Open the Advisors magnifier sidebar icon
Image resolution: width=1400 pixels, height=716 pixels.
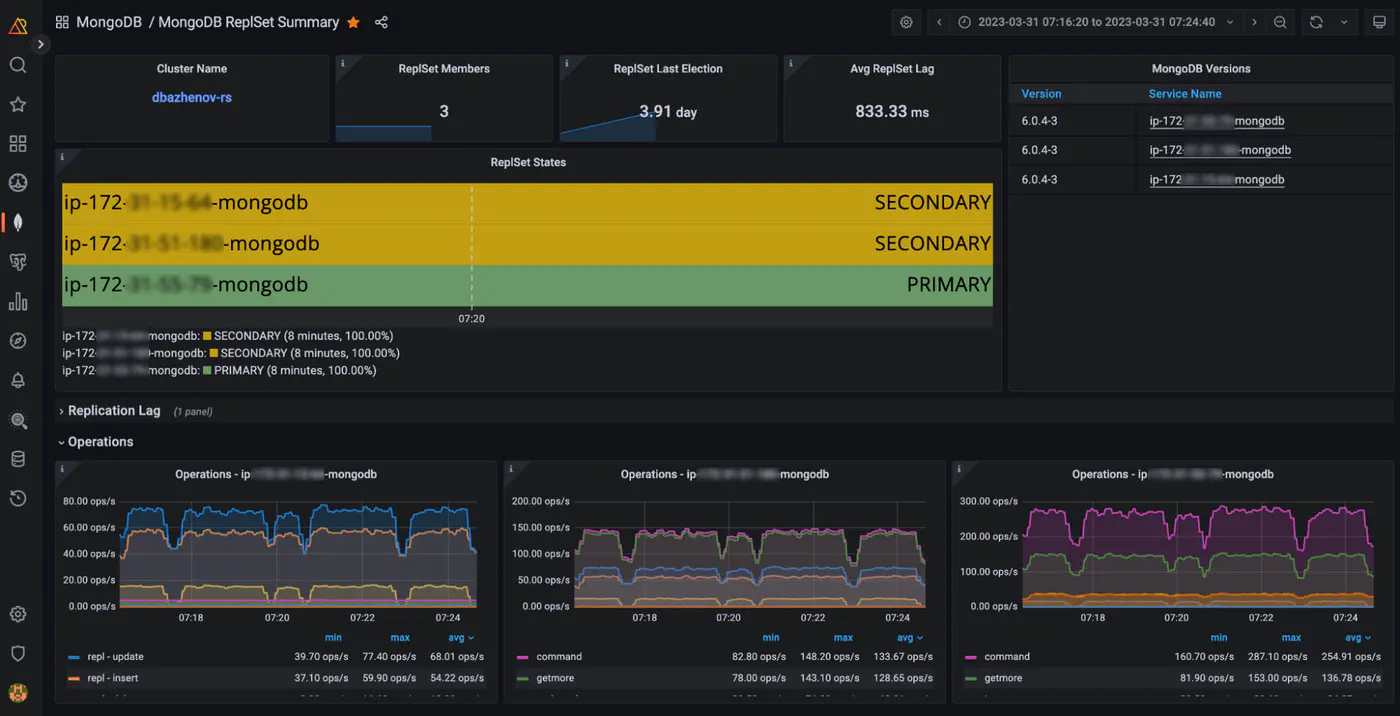(17, 420)
